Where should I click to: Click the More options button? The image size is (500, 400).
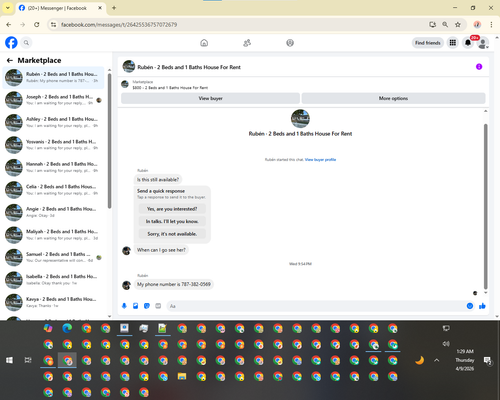click(x=393, y=98)
